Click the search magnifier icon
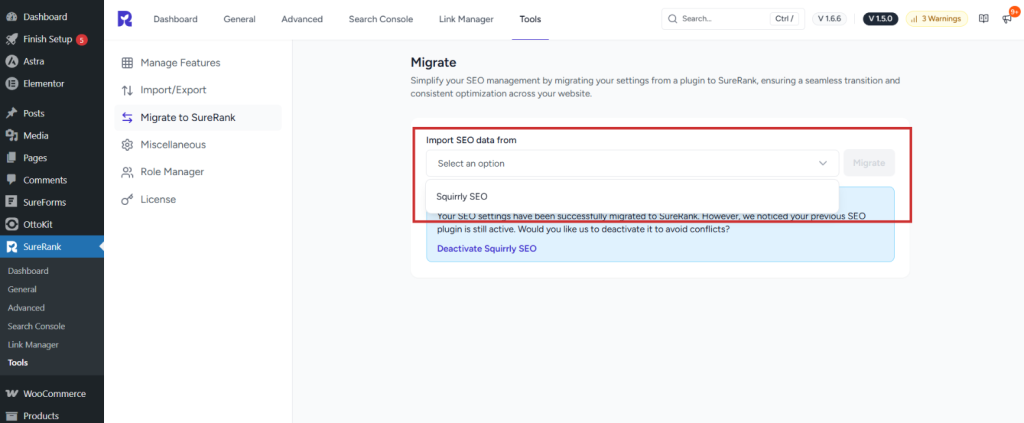 click(x=673, y=19)
